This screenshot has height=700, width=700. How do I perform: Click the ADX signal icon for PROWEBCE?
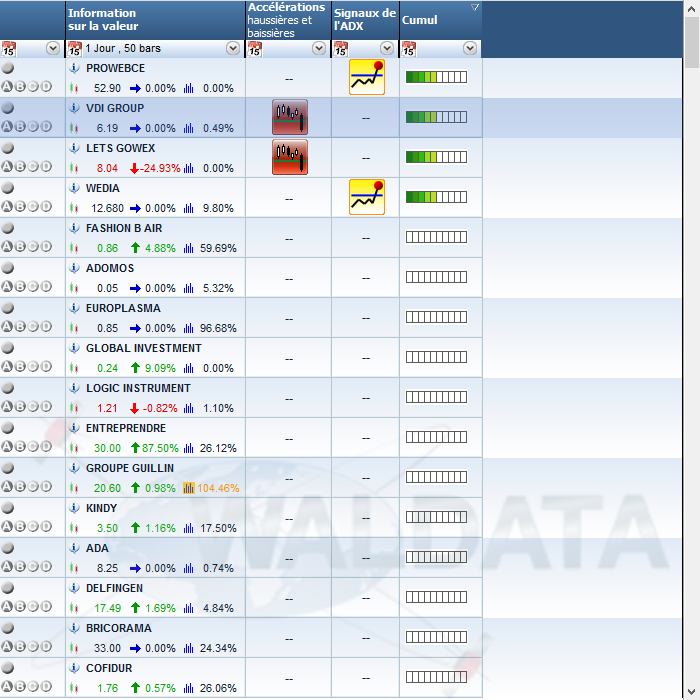click(x=367, y=77)
